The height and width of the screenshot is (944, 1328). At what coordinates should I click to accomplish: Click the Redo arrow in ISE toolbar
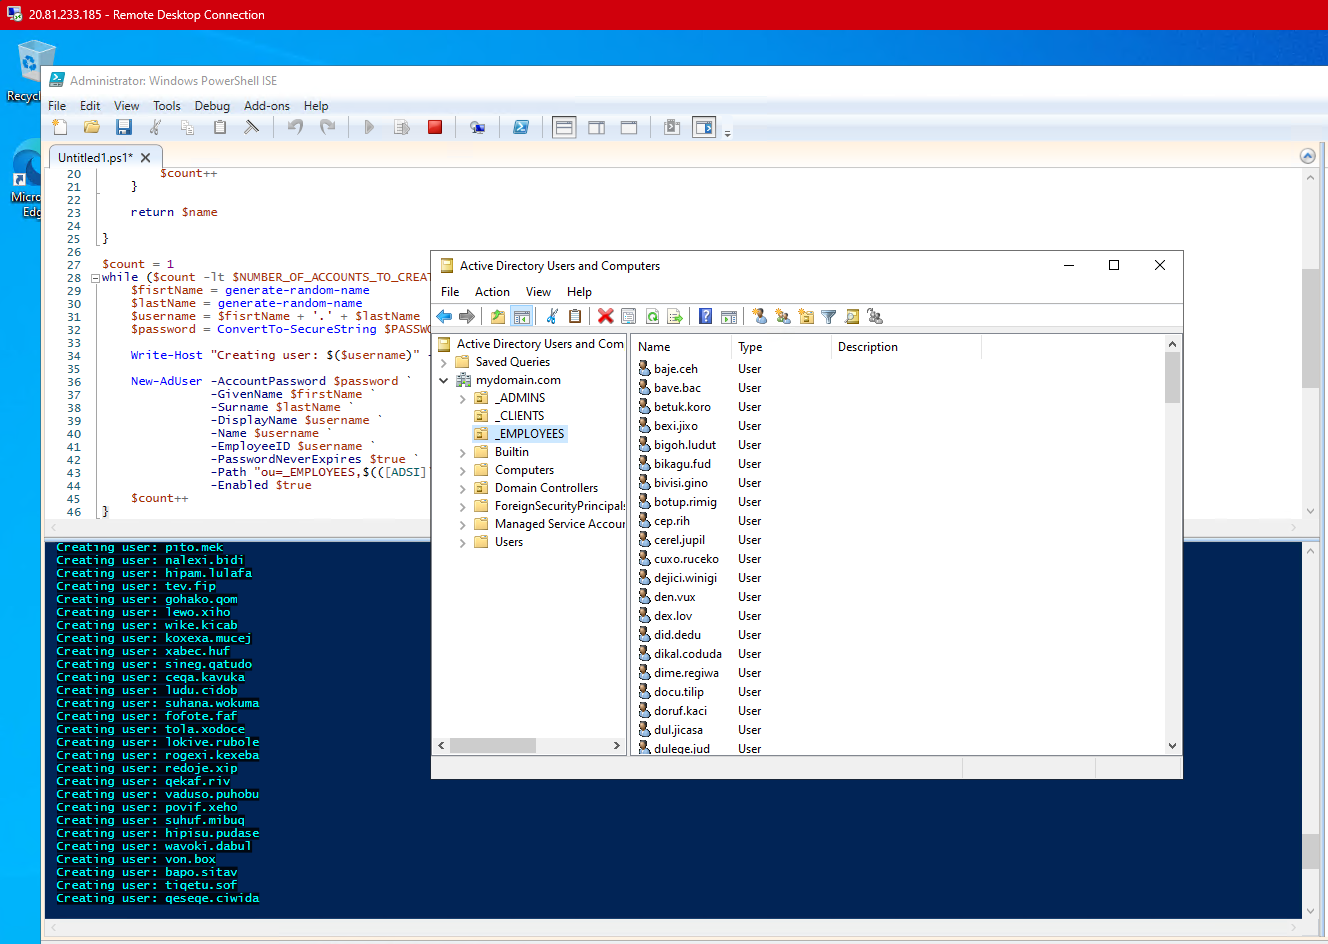327,127
